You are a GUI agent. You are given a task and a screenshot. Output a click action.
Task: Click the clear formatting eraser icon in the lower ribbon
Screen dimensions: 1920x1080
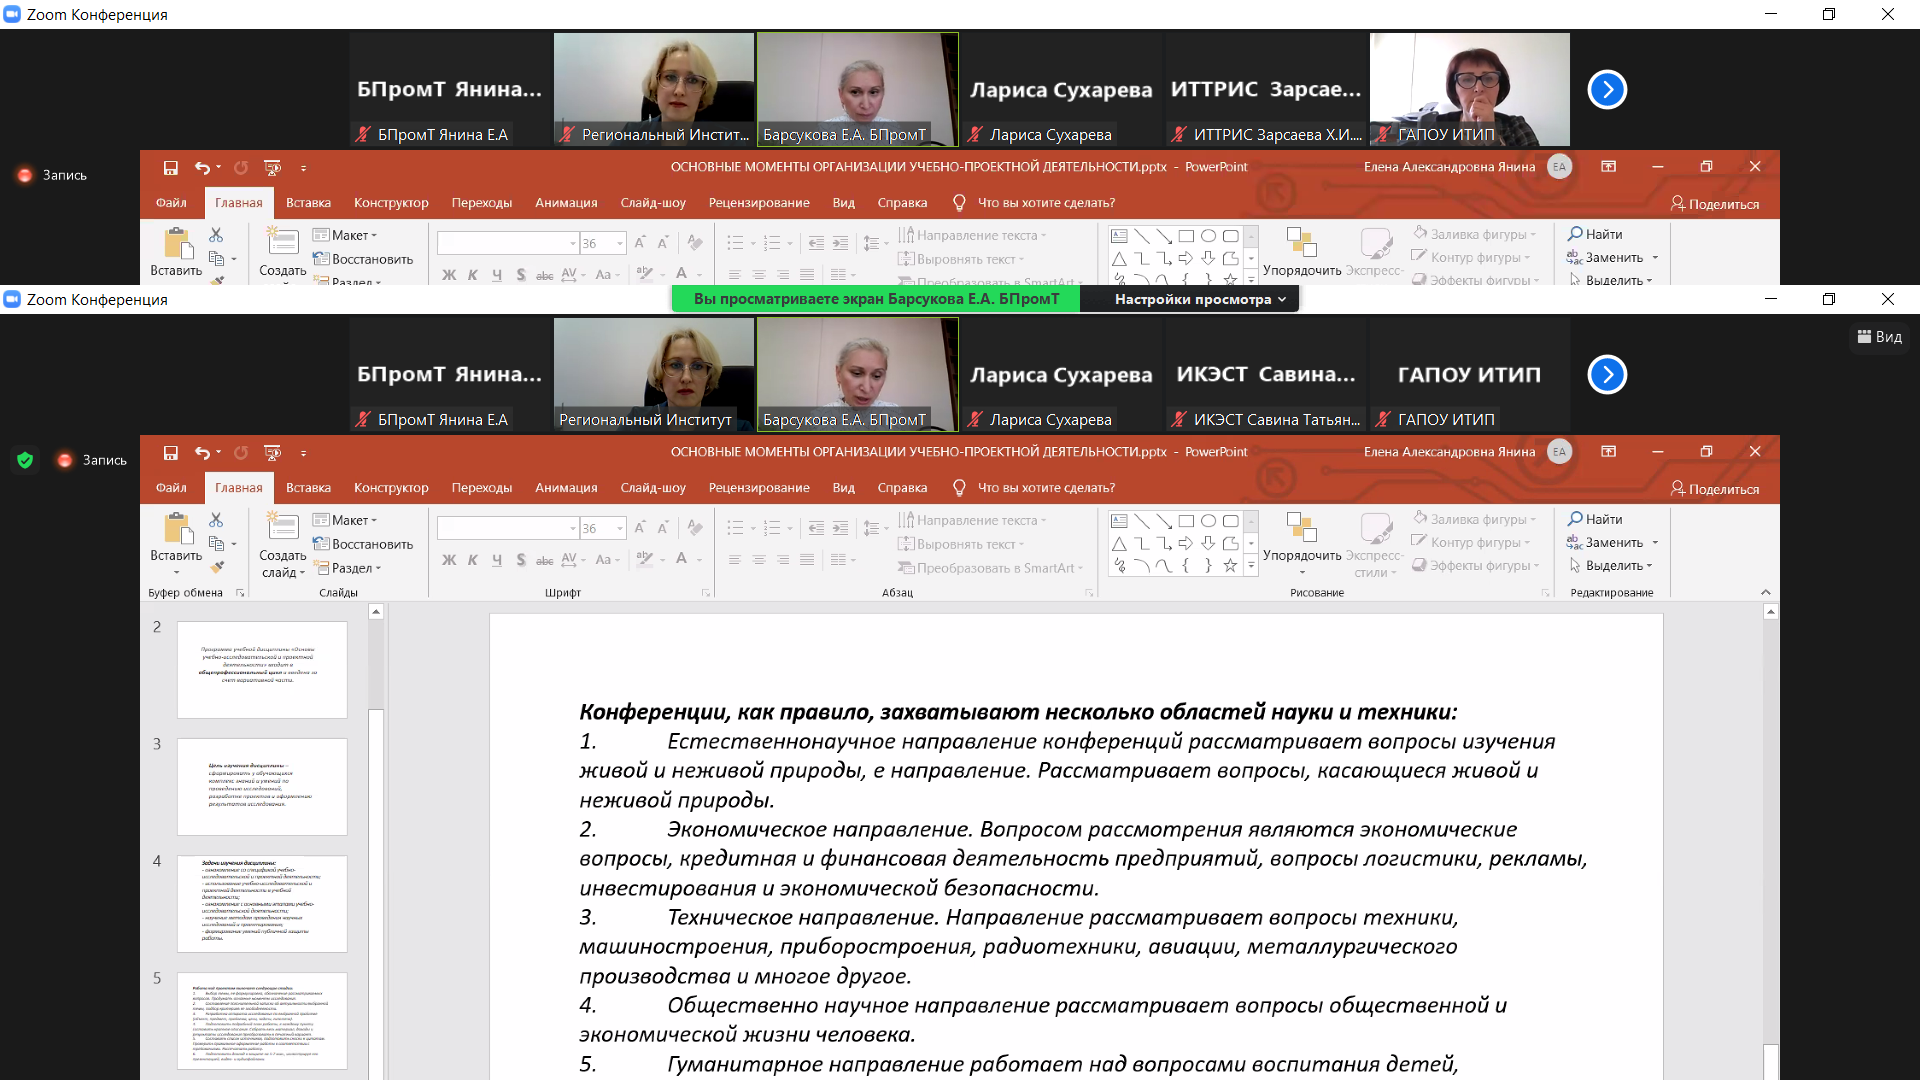(695, 526)
